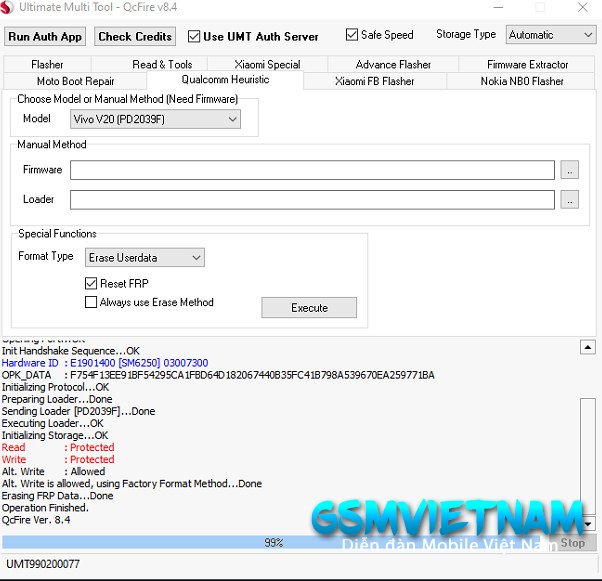The width and height of the screenshot is (602, 581).
Task: Click the UMT990200077 serial in status bar
Action: [x=43, y=564]
